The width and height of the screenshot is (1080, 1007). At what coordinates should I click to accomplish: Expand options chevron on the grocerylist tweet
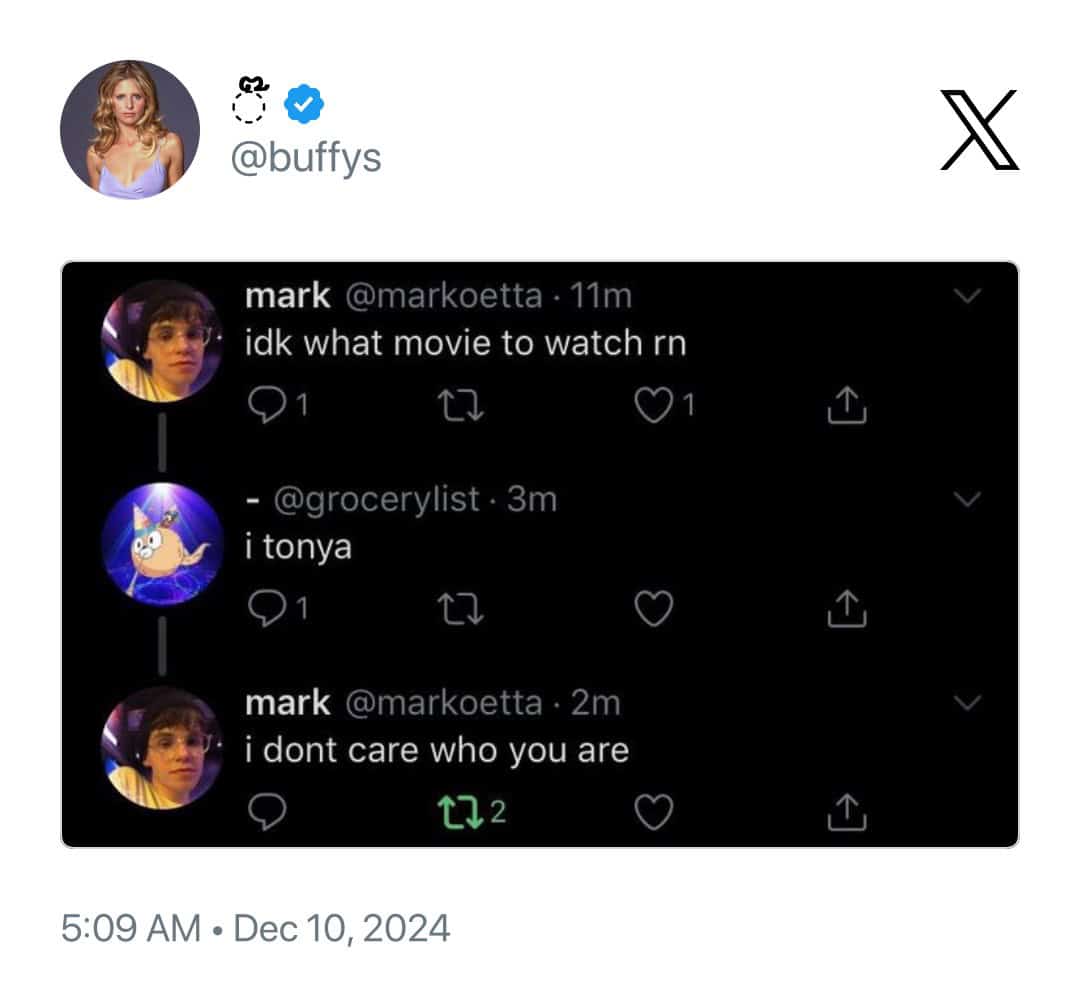(x=969, y=499)
